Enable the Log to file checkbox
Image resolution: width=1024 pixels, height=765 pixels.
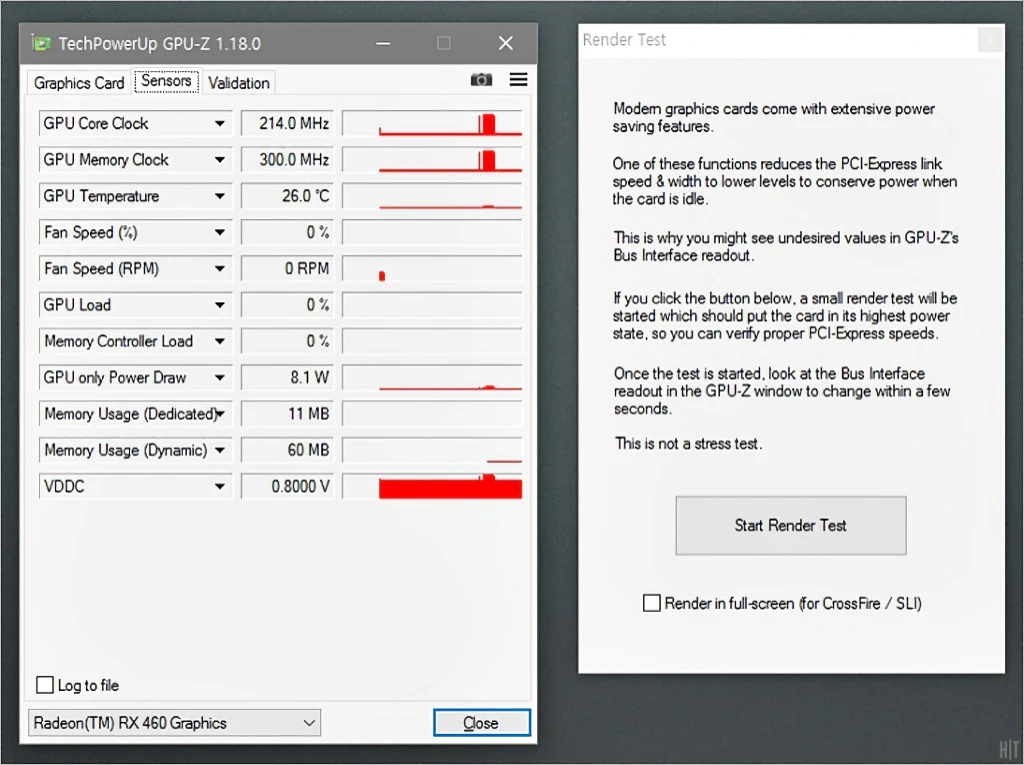pos(45,685)
